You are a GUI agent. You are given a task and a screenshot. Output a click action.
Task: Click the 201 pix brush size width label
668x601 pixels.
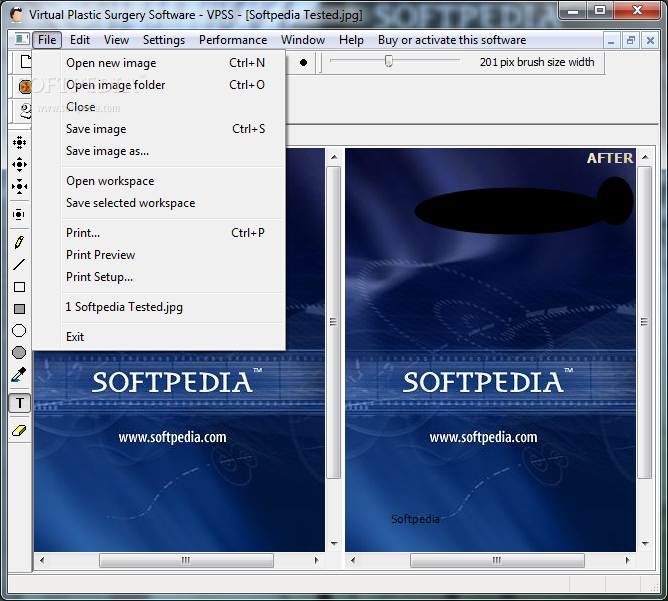[x=537, y=62]
